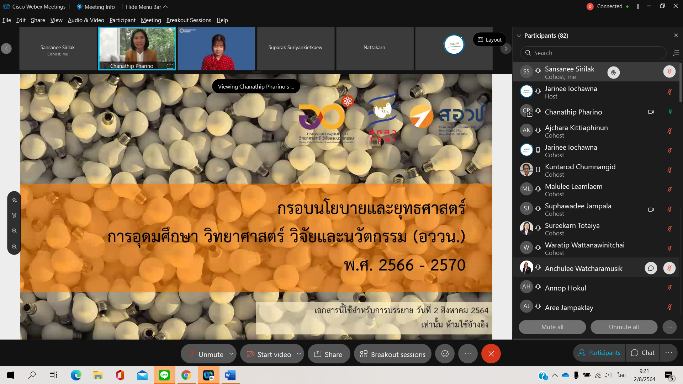This screenshot has height=384, width=683.
Task: Toggle mute for Ajchara Kittiaphinun
Action: coord(669,131)
